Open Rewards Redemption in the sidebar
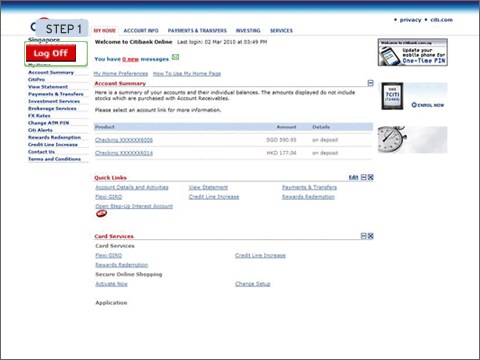Viewport: 480px width, 360px height. click(x=54, y=137)
